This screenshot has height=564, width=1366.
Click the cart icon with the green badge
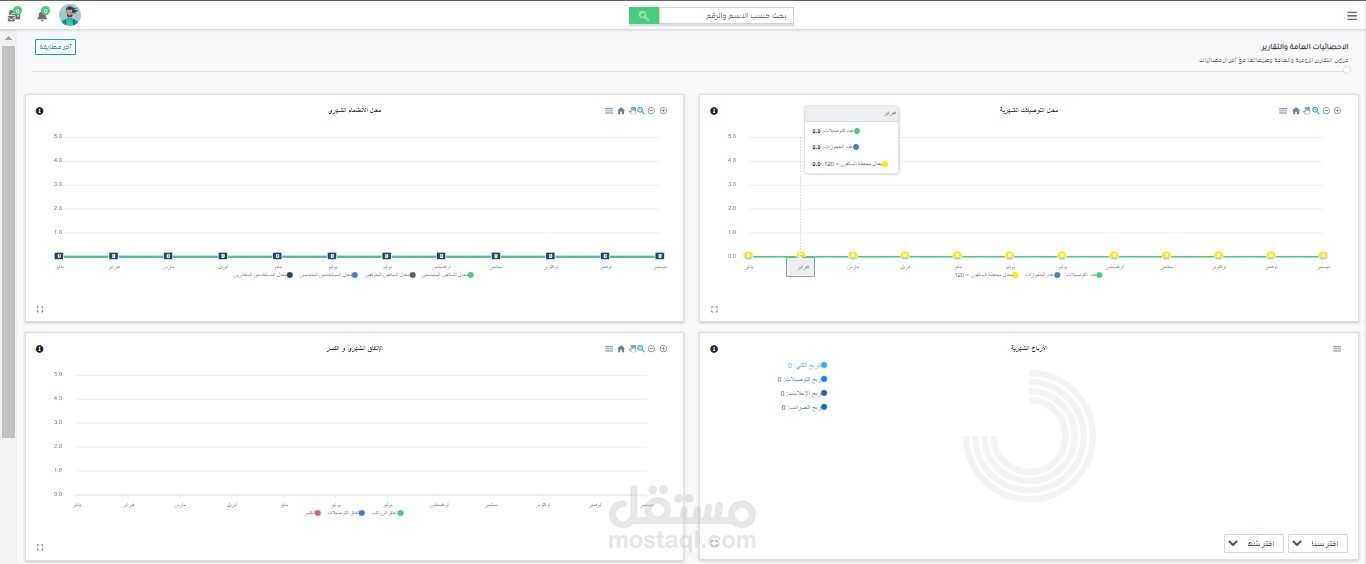(13, 15)
